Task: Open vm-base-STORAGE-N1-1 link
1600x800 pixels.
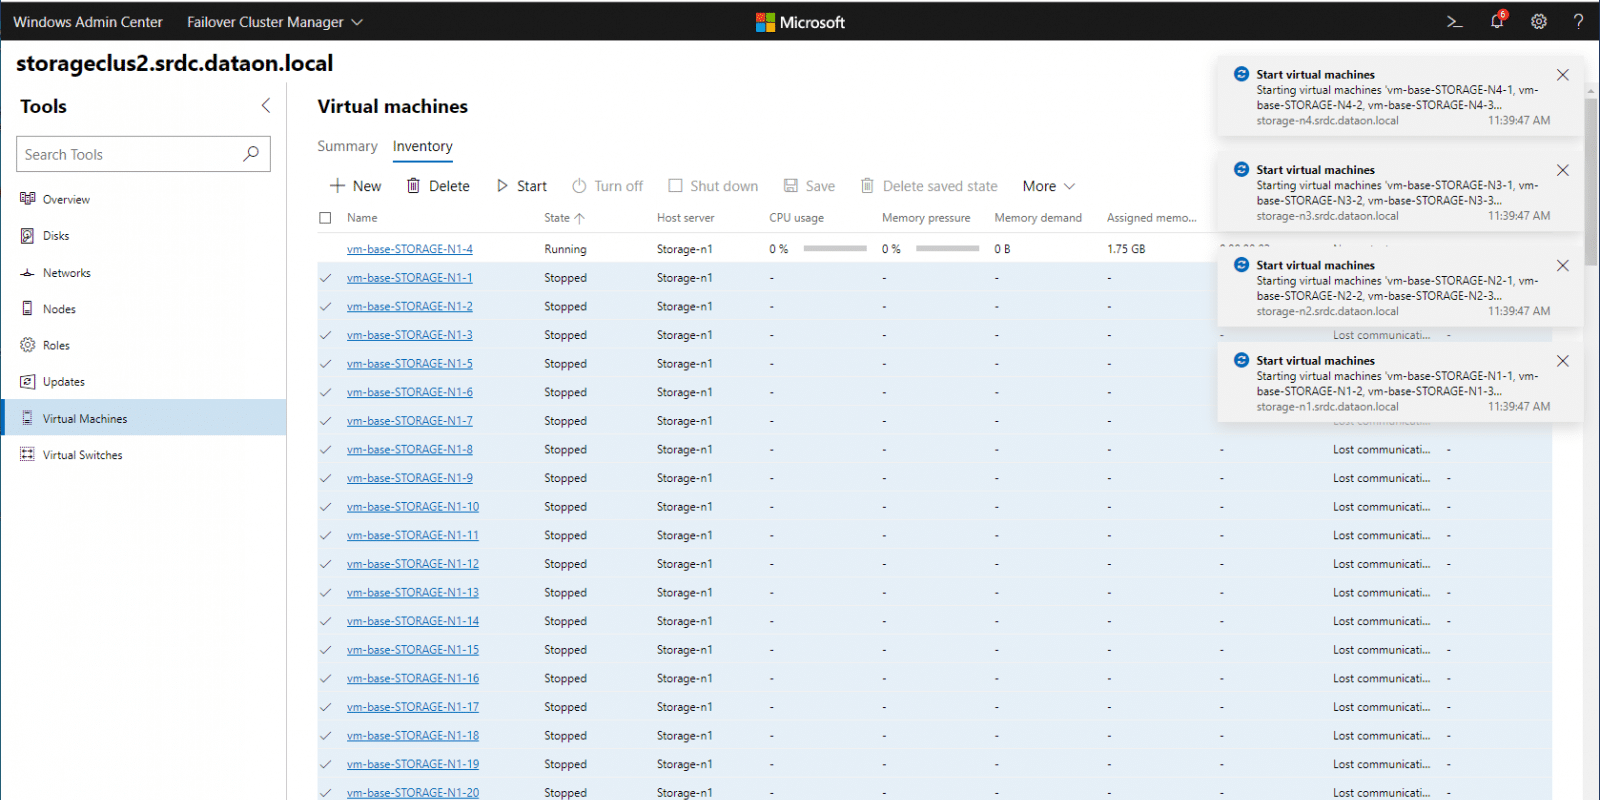Action: point(410,278)
